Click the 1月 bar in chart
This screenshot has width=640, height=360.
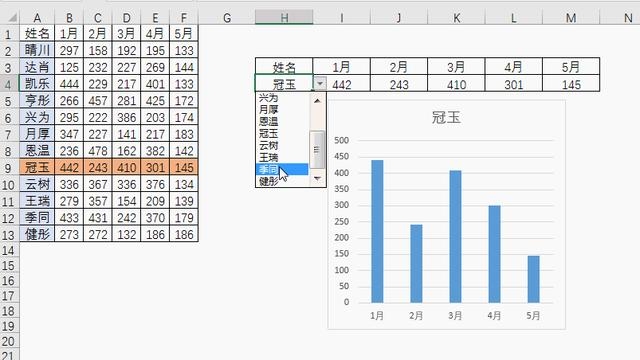(377, 231)
